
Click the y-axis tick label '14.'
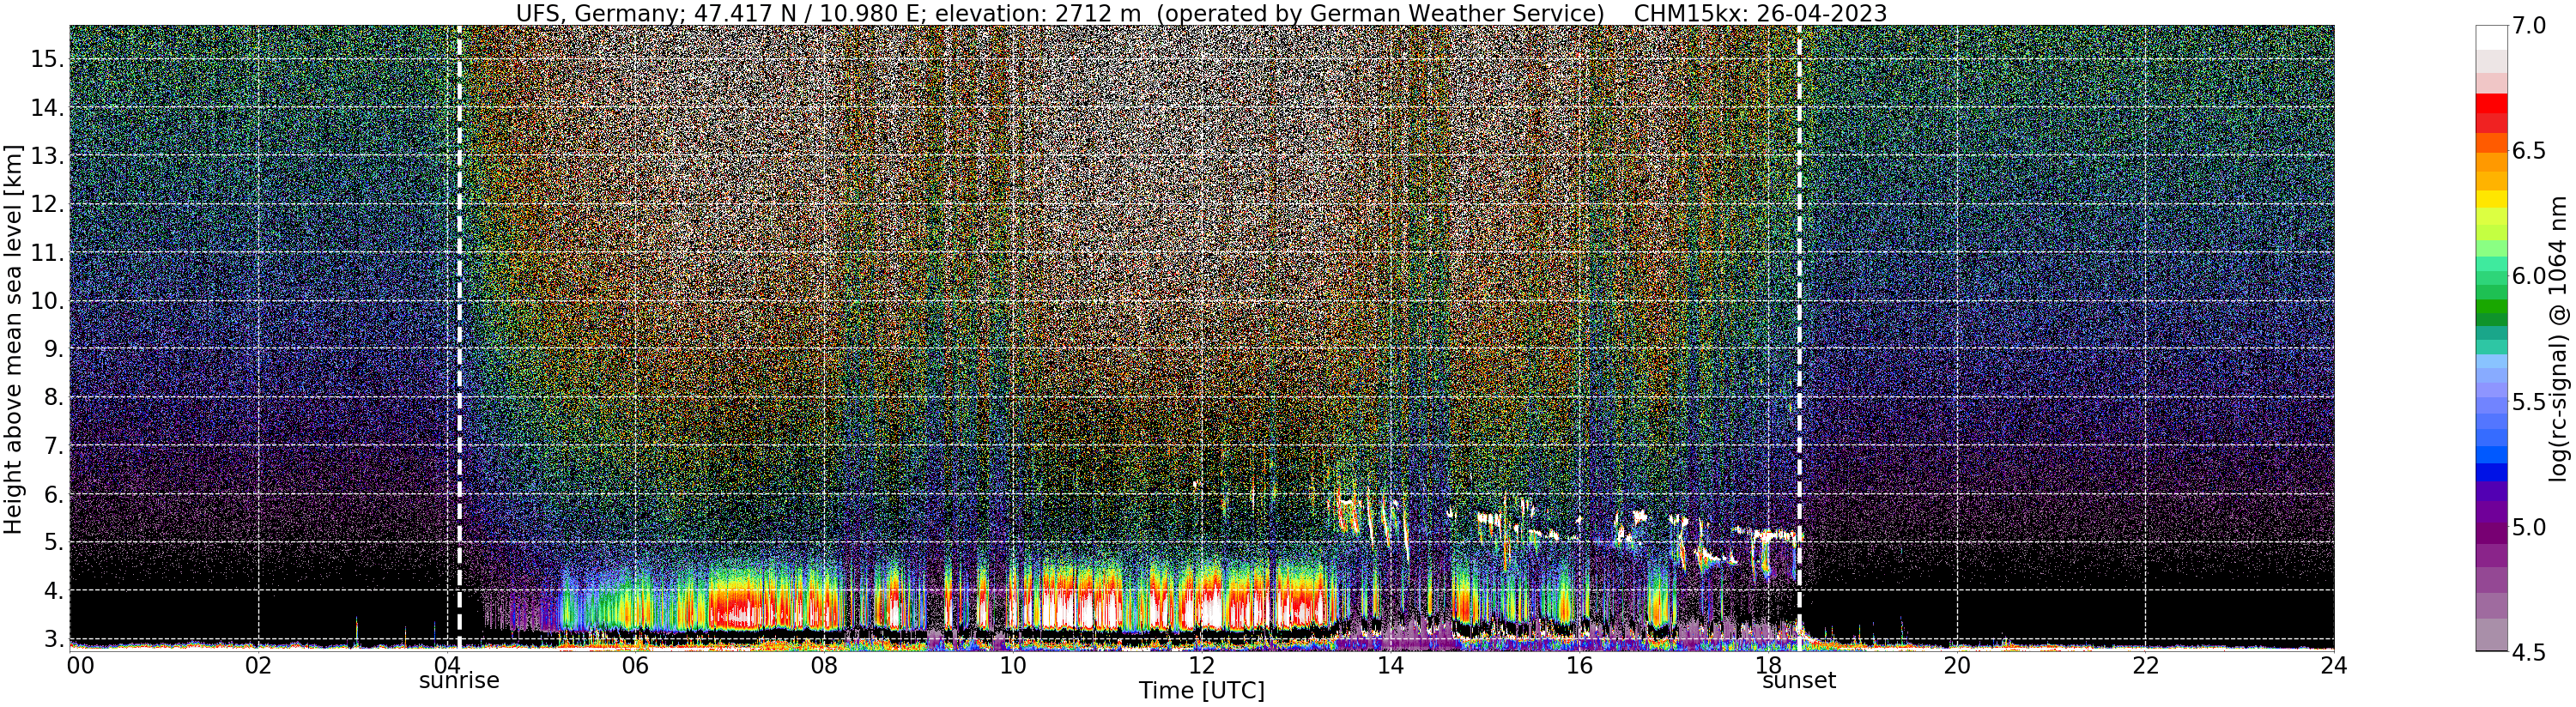(47, 107)
